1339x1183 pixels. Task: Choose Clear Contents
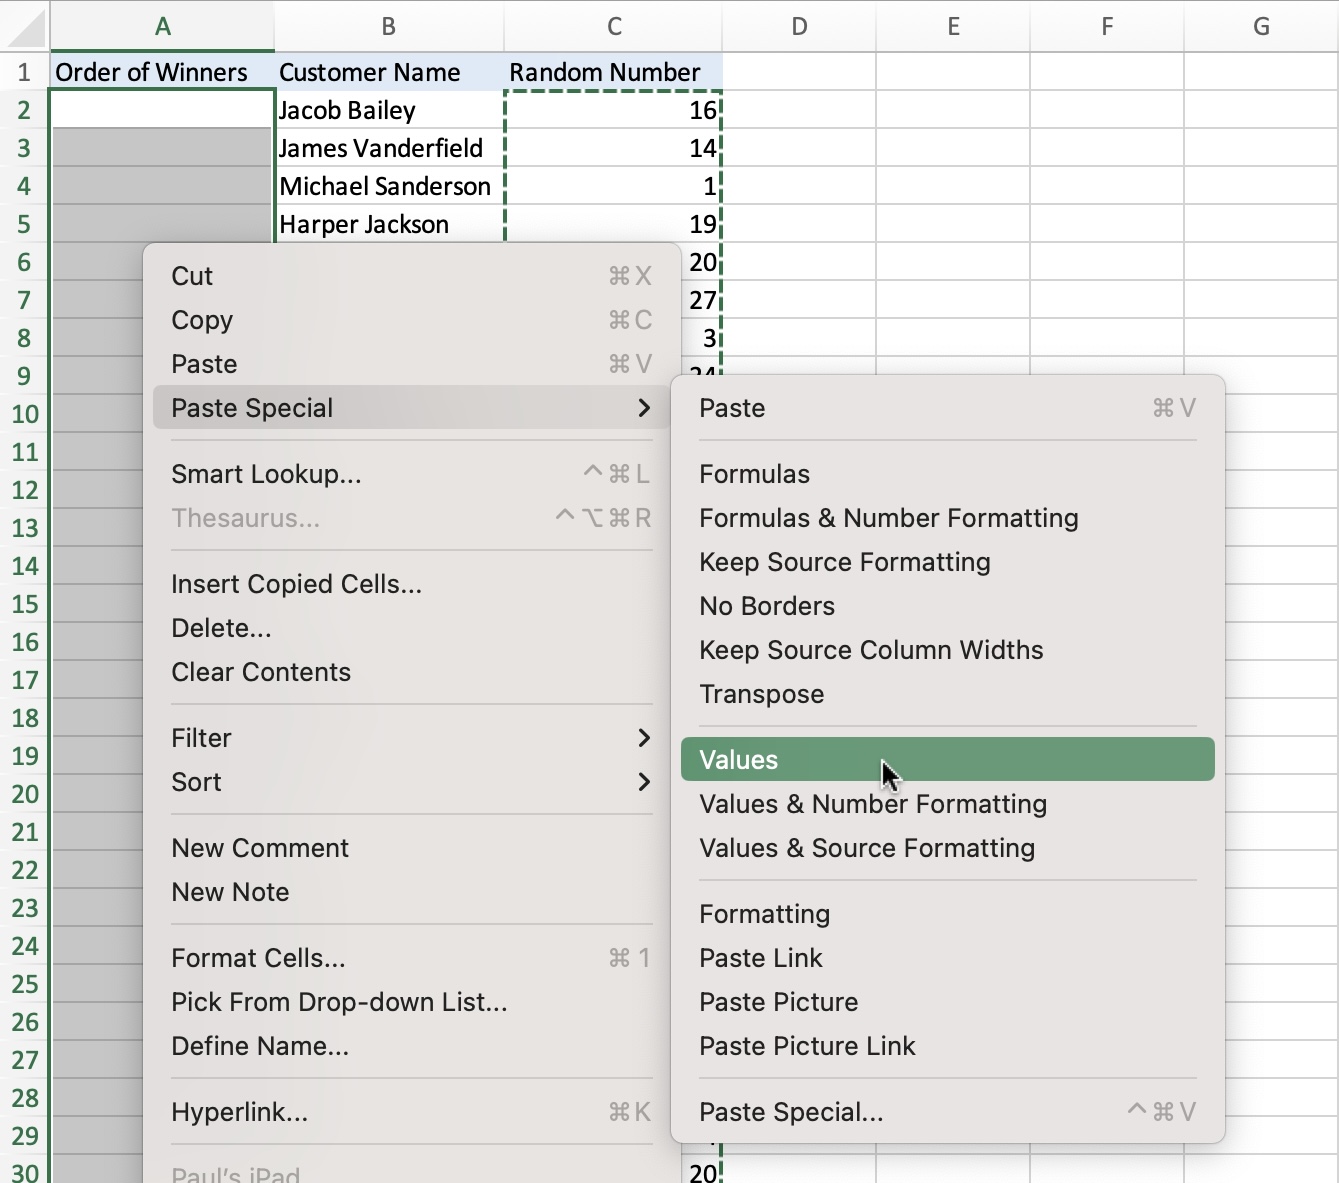(411, 672)
